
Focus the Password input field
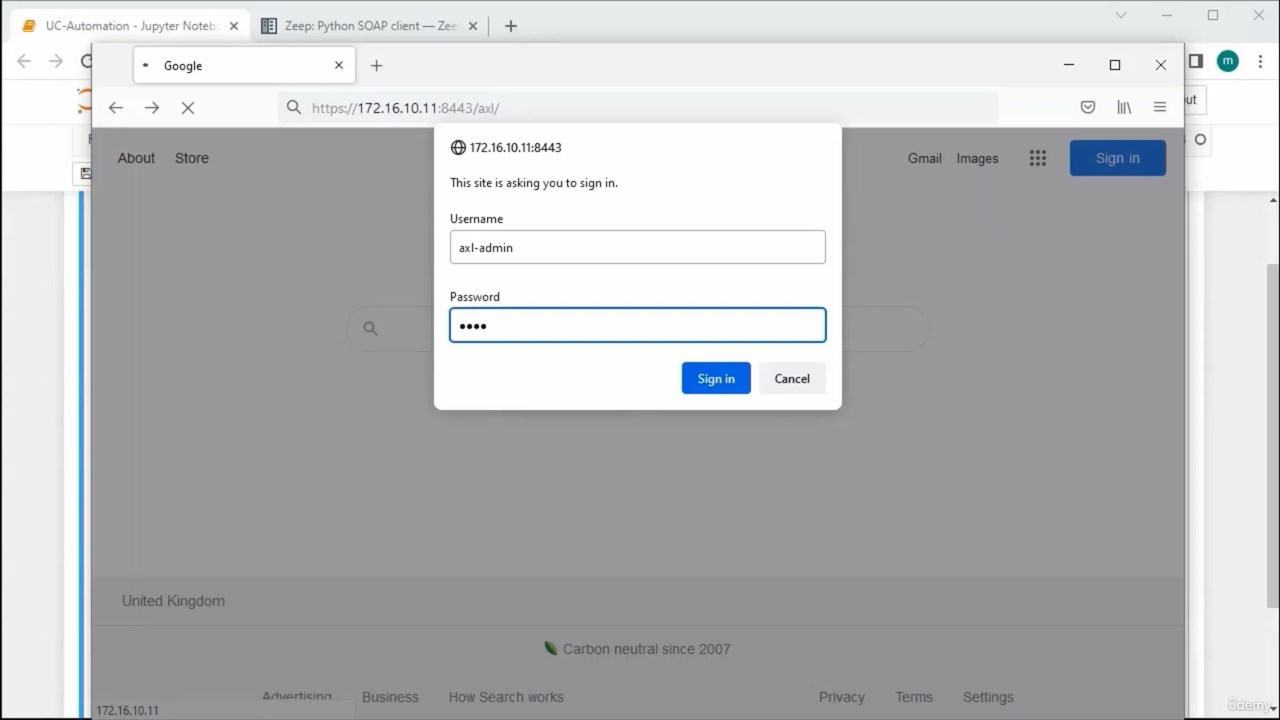638,325
